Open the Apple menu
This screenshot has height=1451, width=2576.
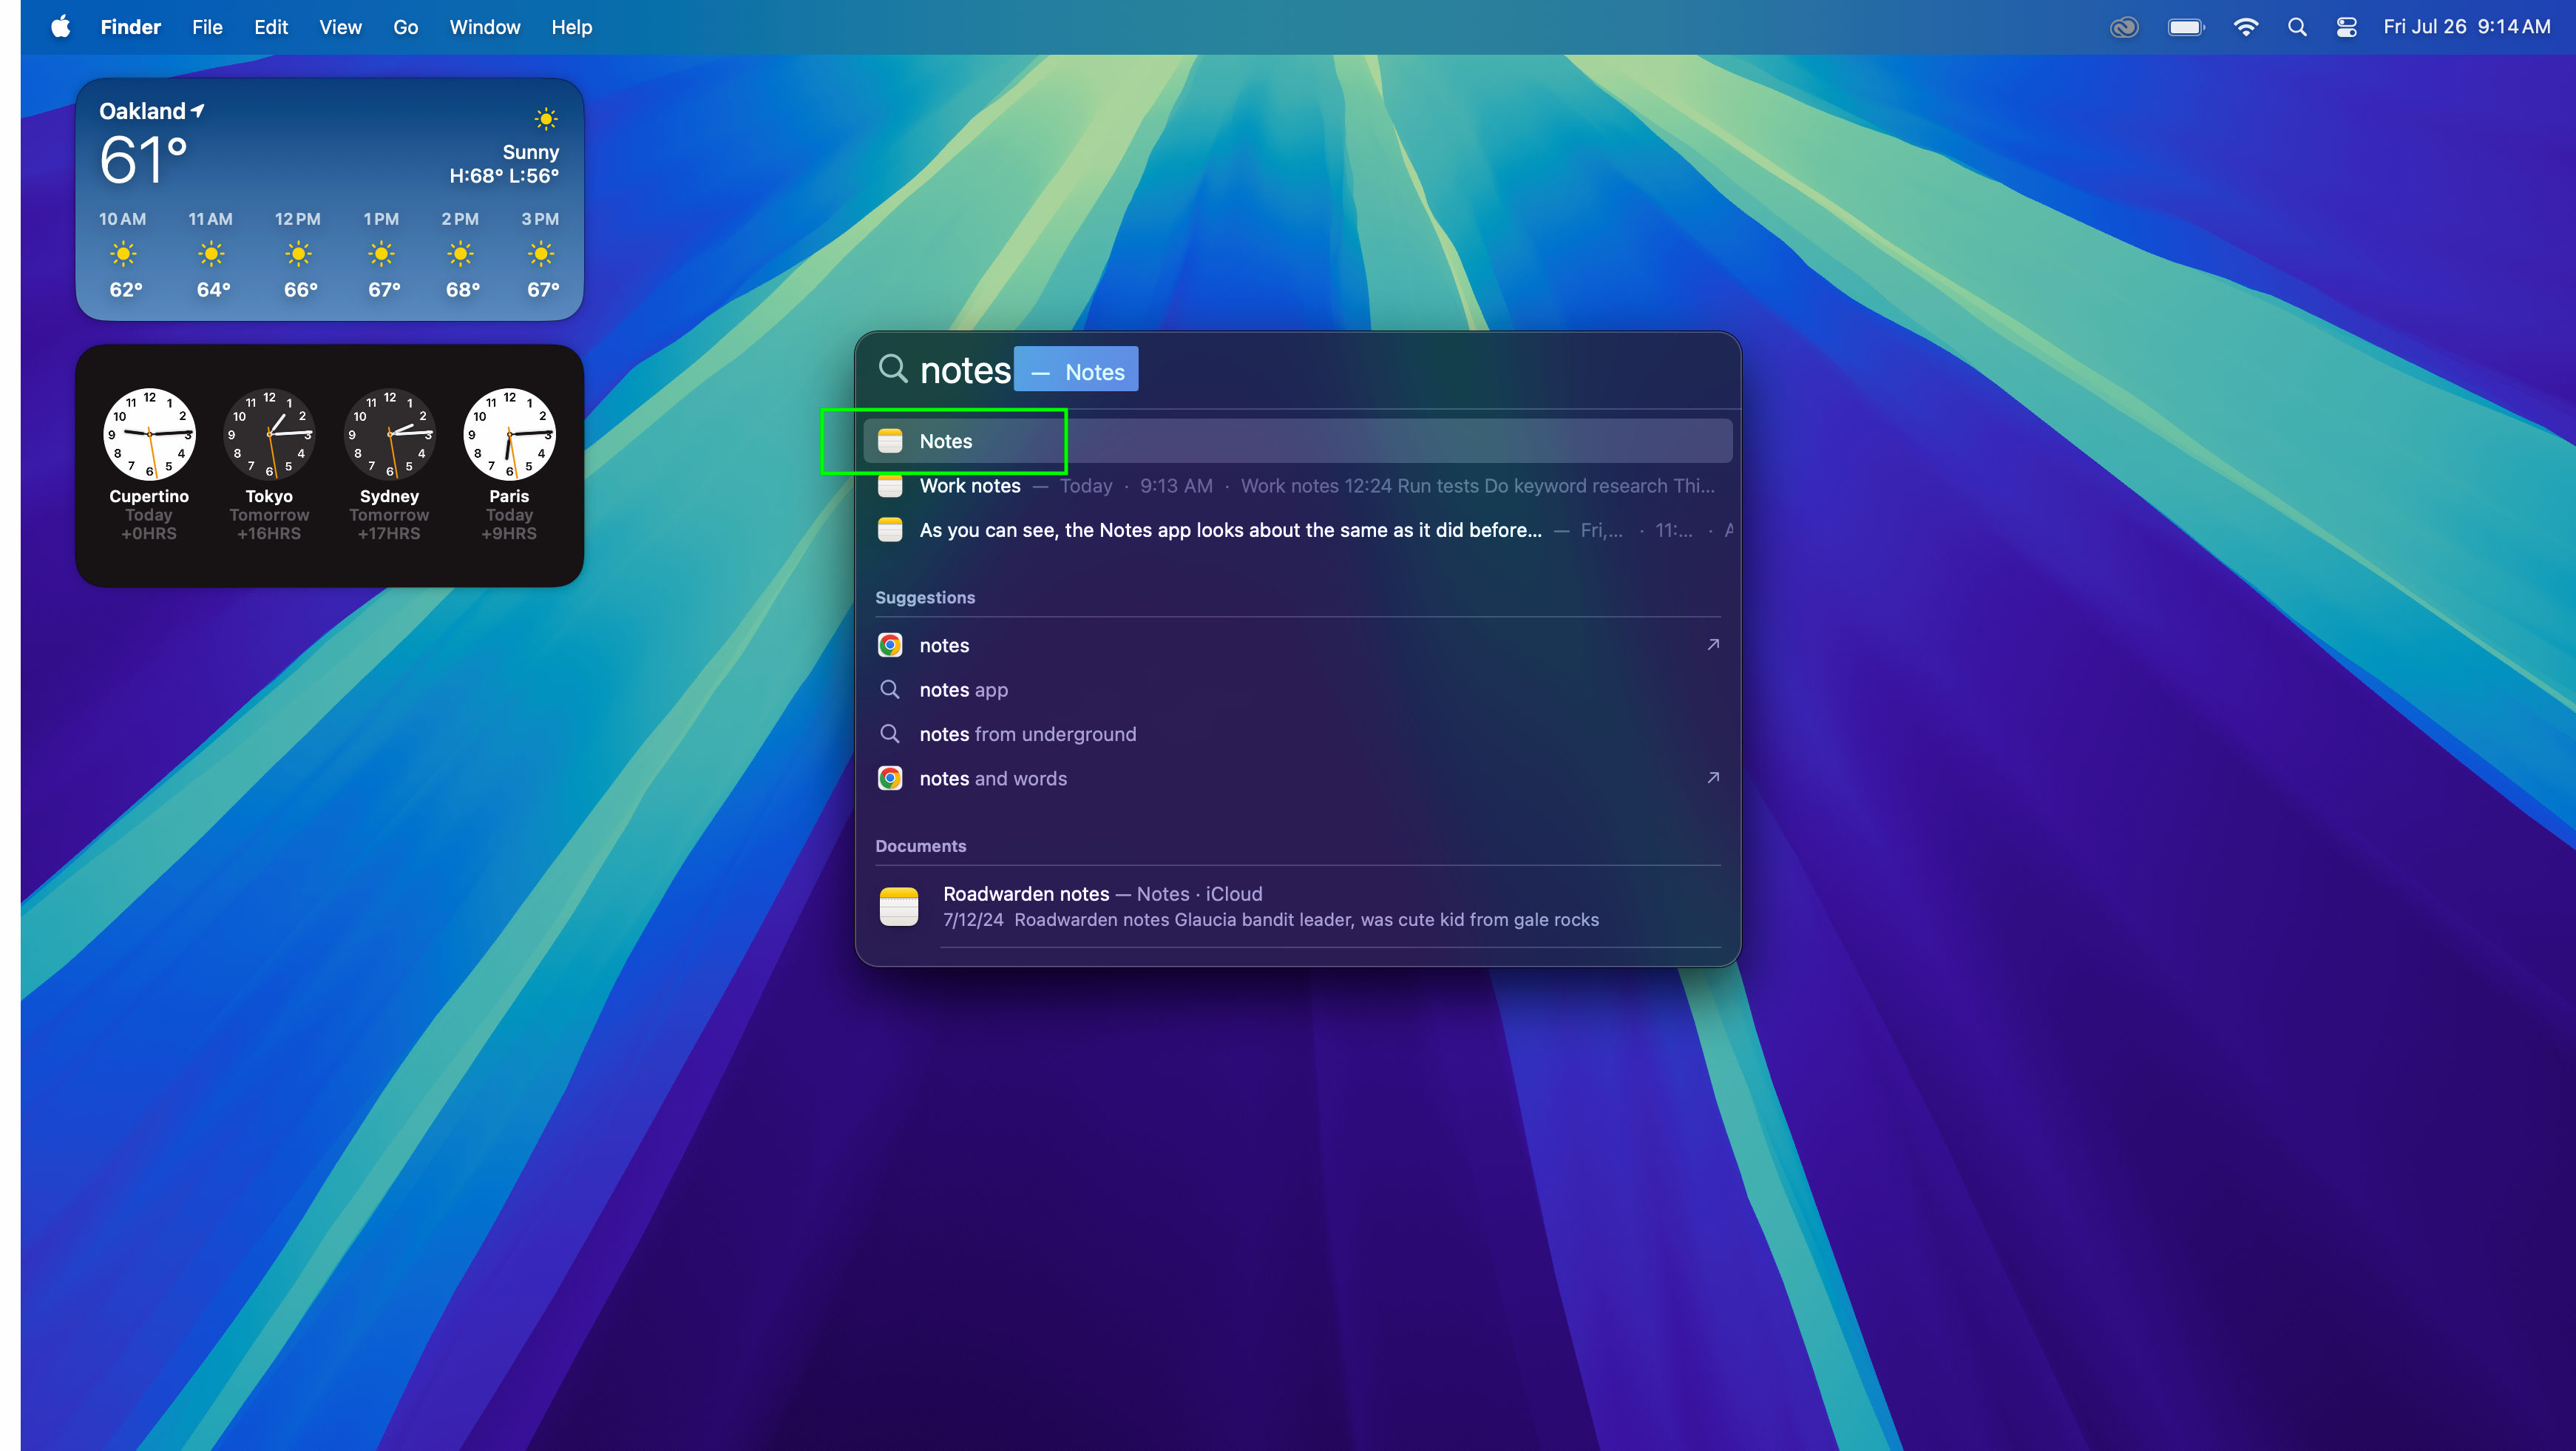coord(60,27)
